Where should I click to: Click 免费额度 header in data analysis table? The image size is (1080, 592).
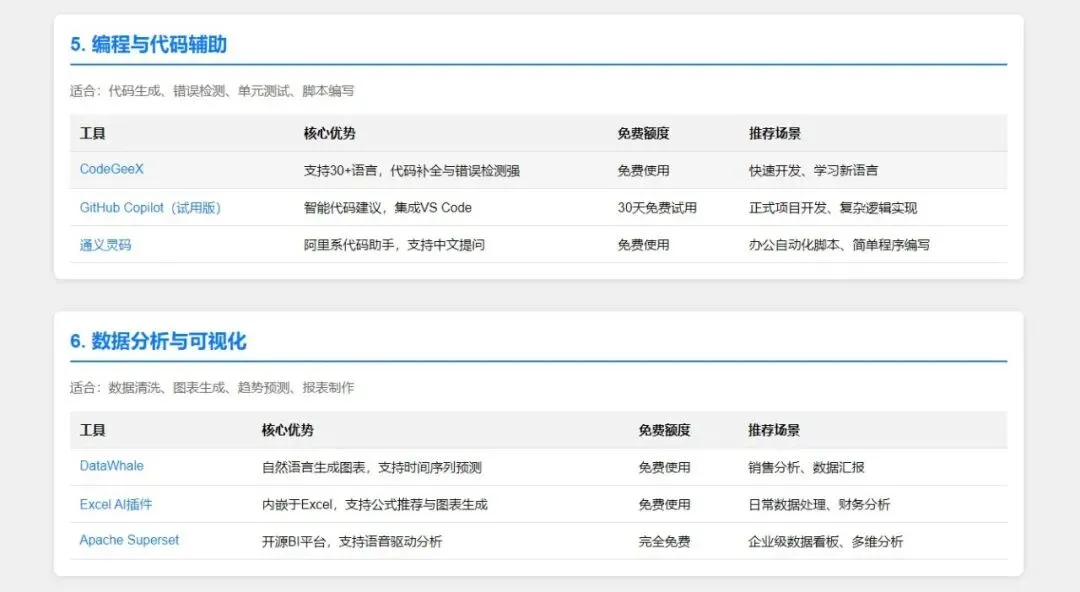click(x=664, y=430)
